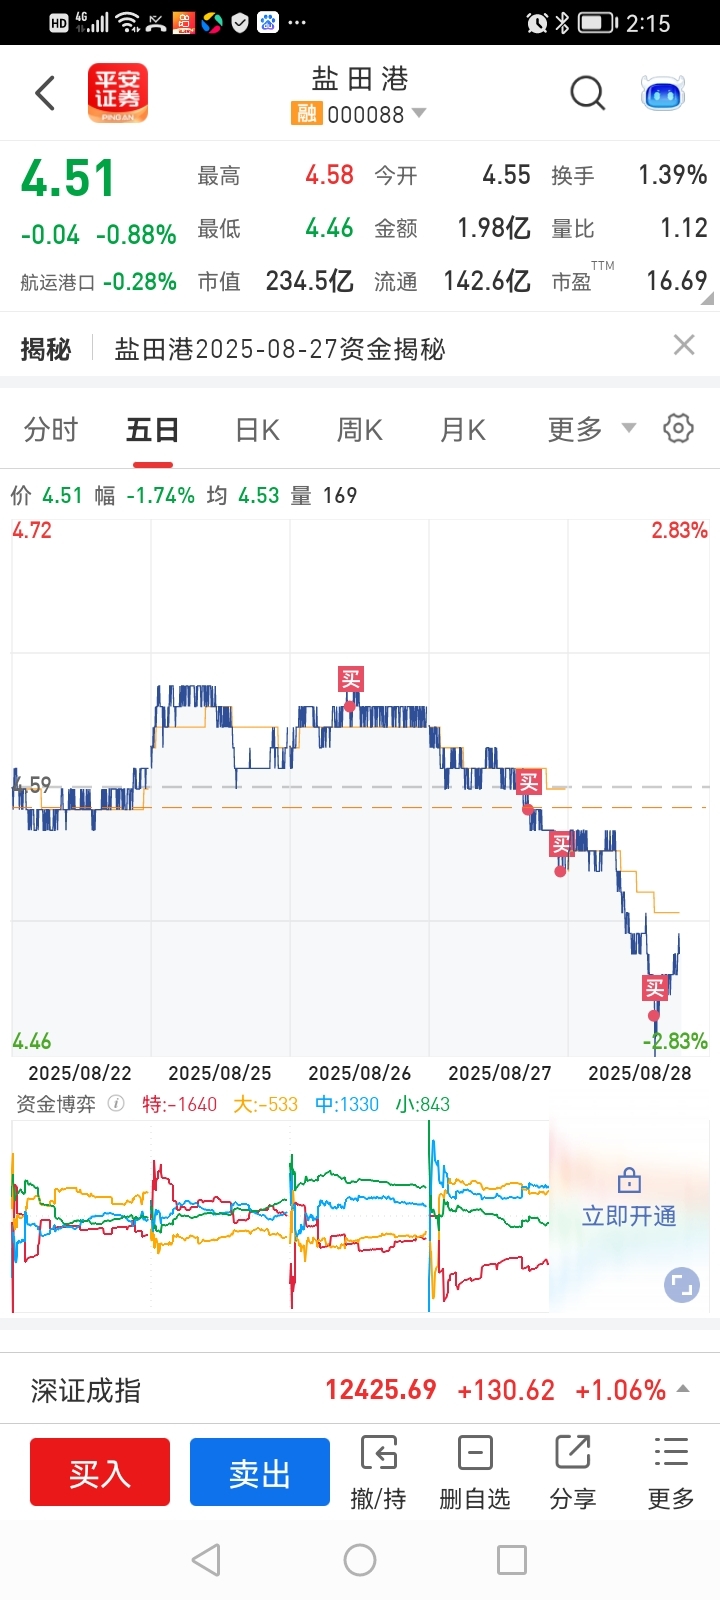Open the search magnifier icon
Viewport: 720px width, 1600px height.
point(587,94)
